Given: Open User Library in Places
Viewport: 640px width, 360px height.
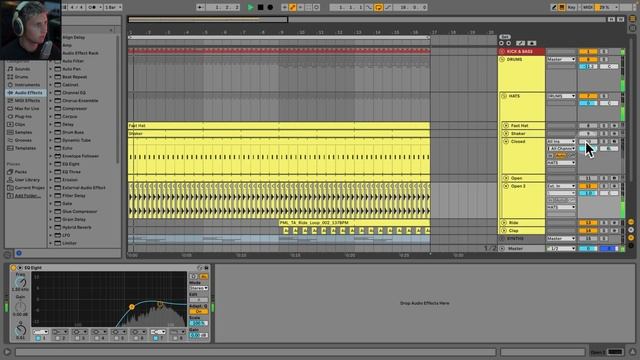Looking at the screenshot, I should tap(27, 180).
